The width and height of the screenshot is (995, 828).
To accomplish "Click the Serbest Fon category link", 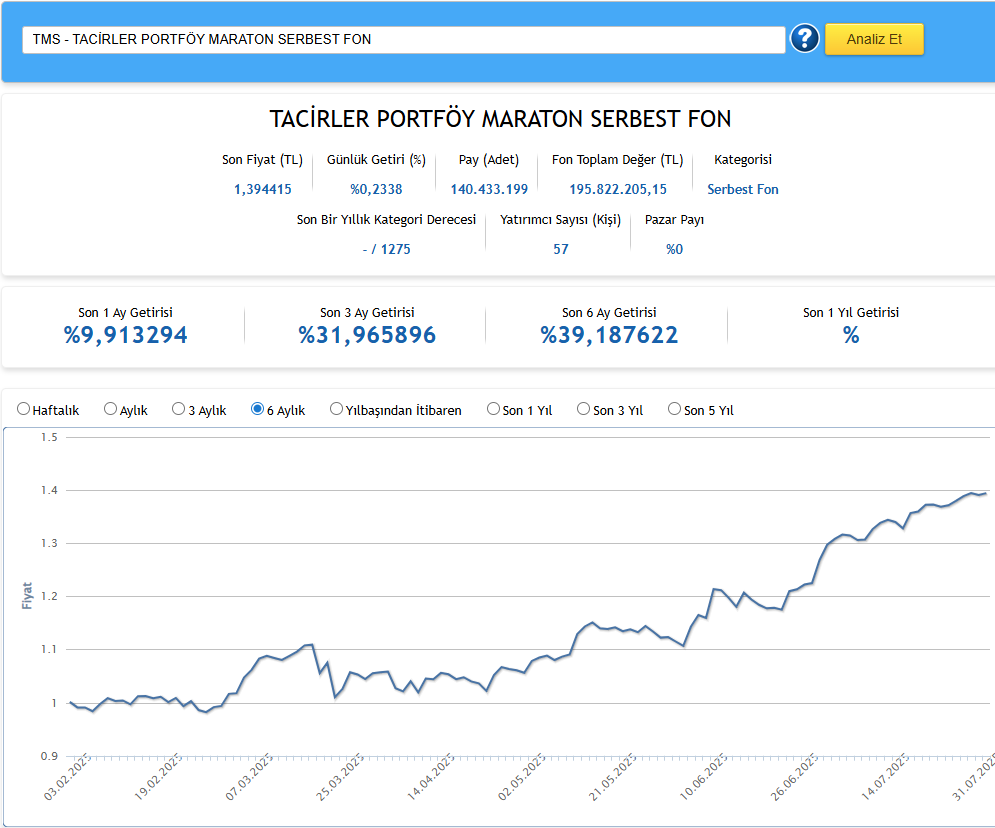I will 742,189.
